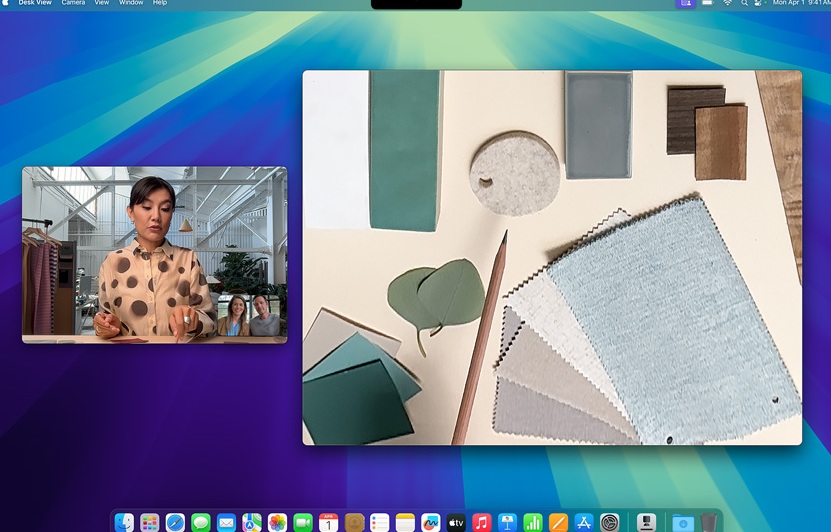
Task: Check battery status in menu bar
Action: pos(708,3)
